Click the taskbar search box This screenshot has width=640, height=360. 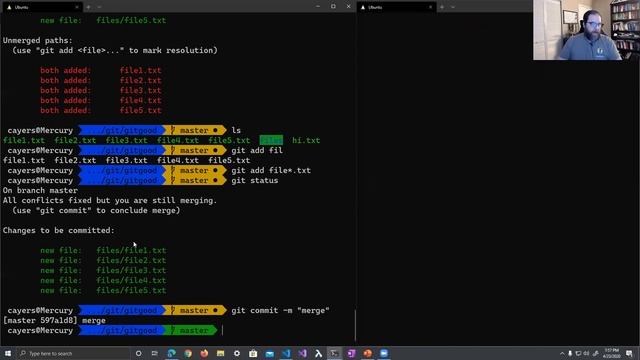(x=73, y=353)
